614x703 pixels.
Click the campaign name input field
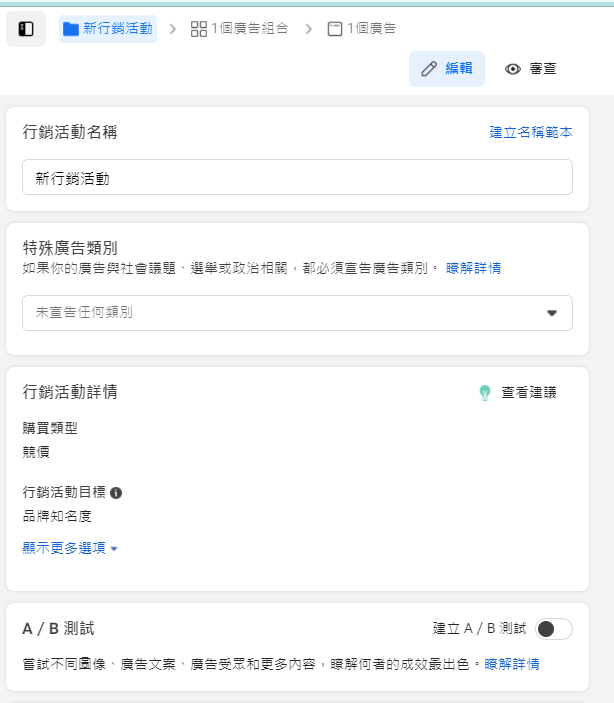click(x=297, y=177)
